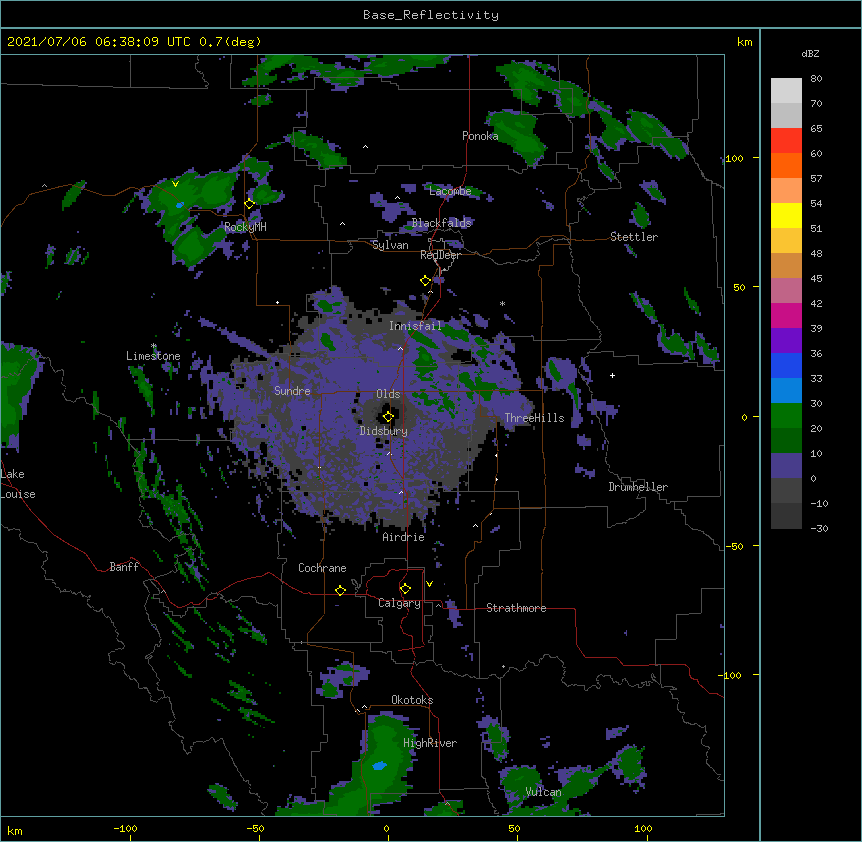Screen dimensions: 862x842
Task: Click the -100 tick on the bottom axis
Action: coord(126,829)
